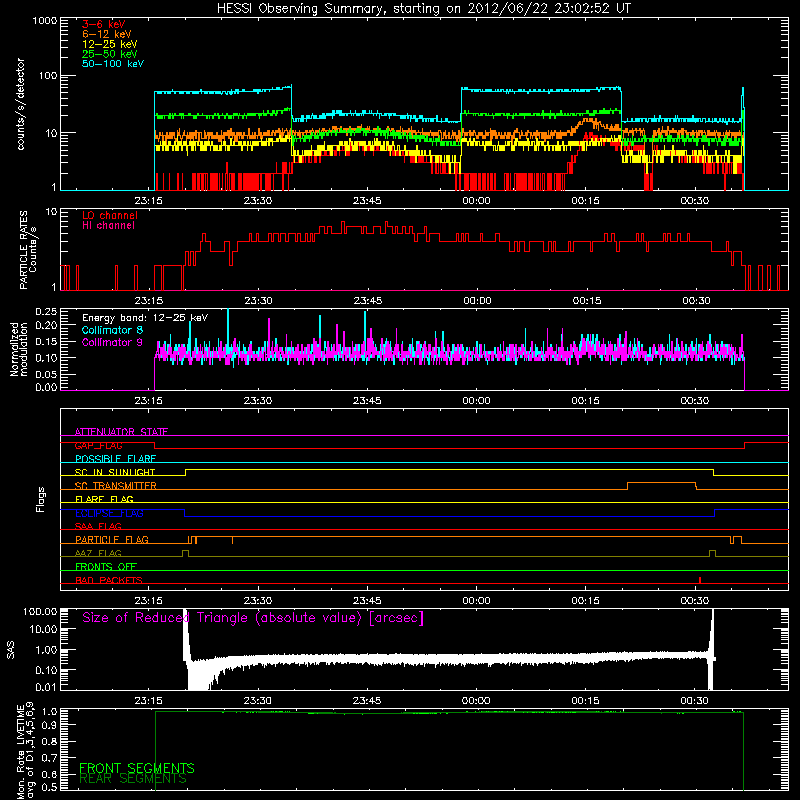This screenshot has width=800, height=800.
Task: Click the counts/s/detector axis label
Action: [x=21, y=104]
